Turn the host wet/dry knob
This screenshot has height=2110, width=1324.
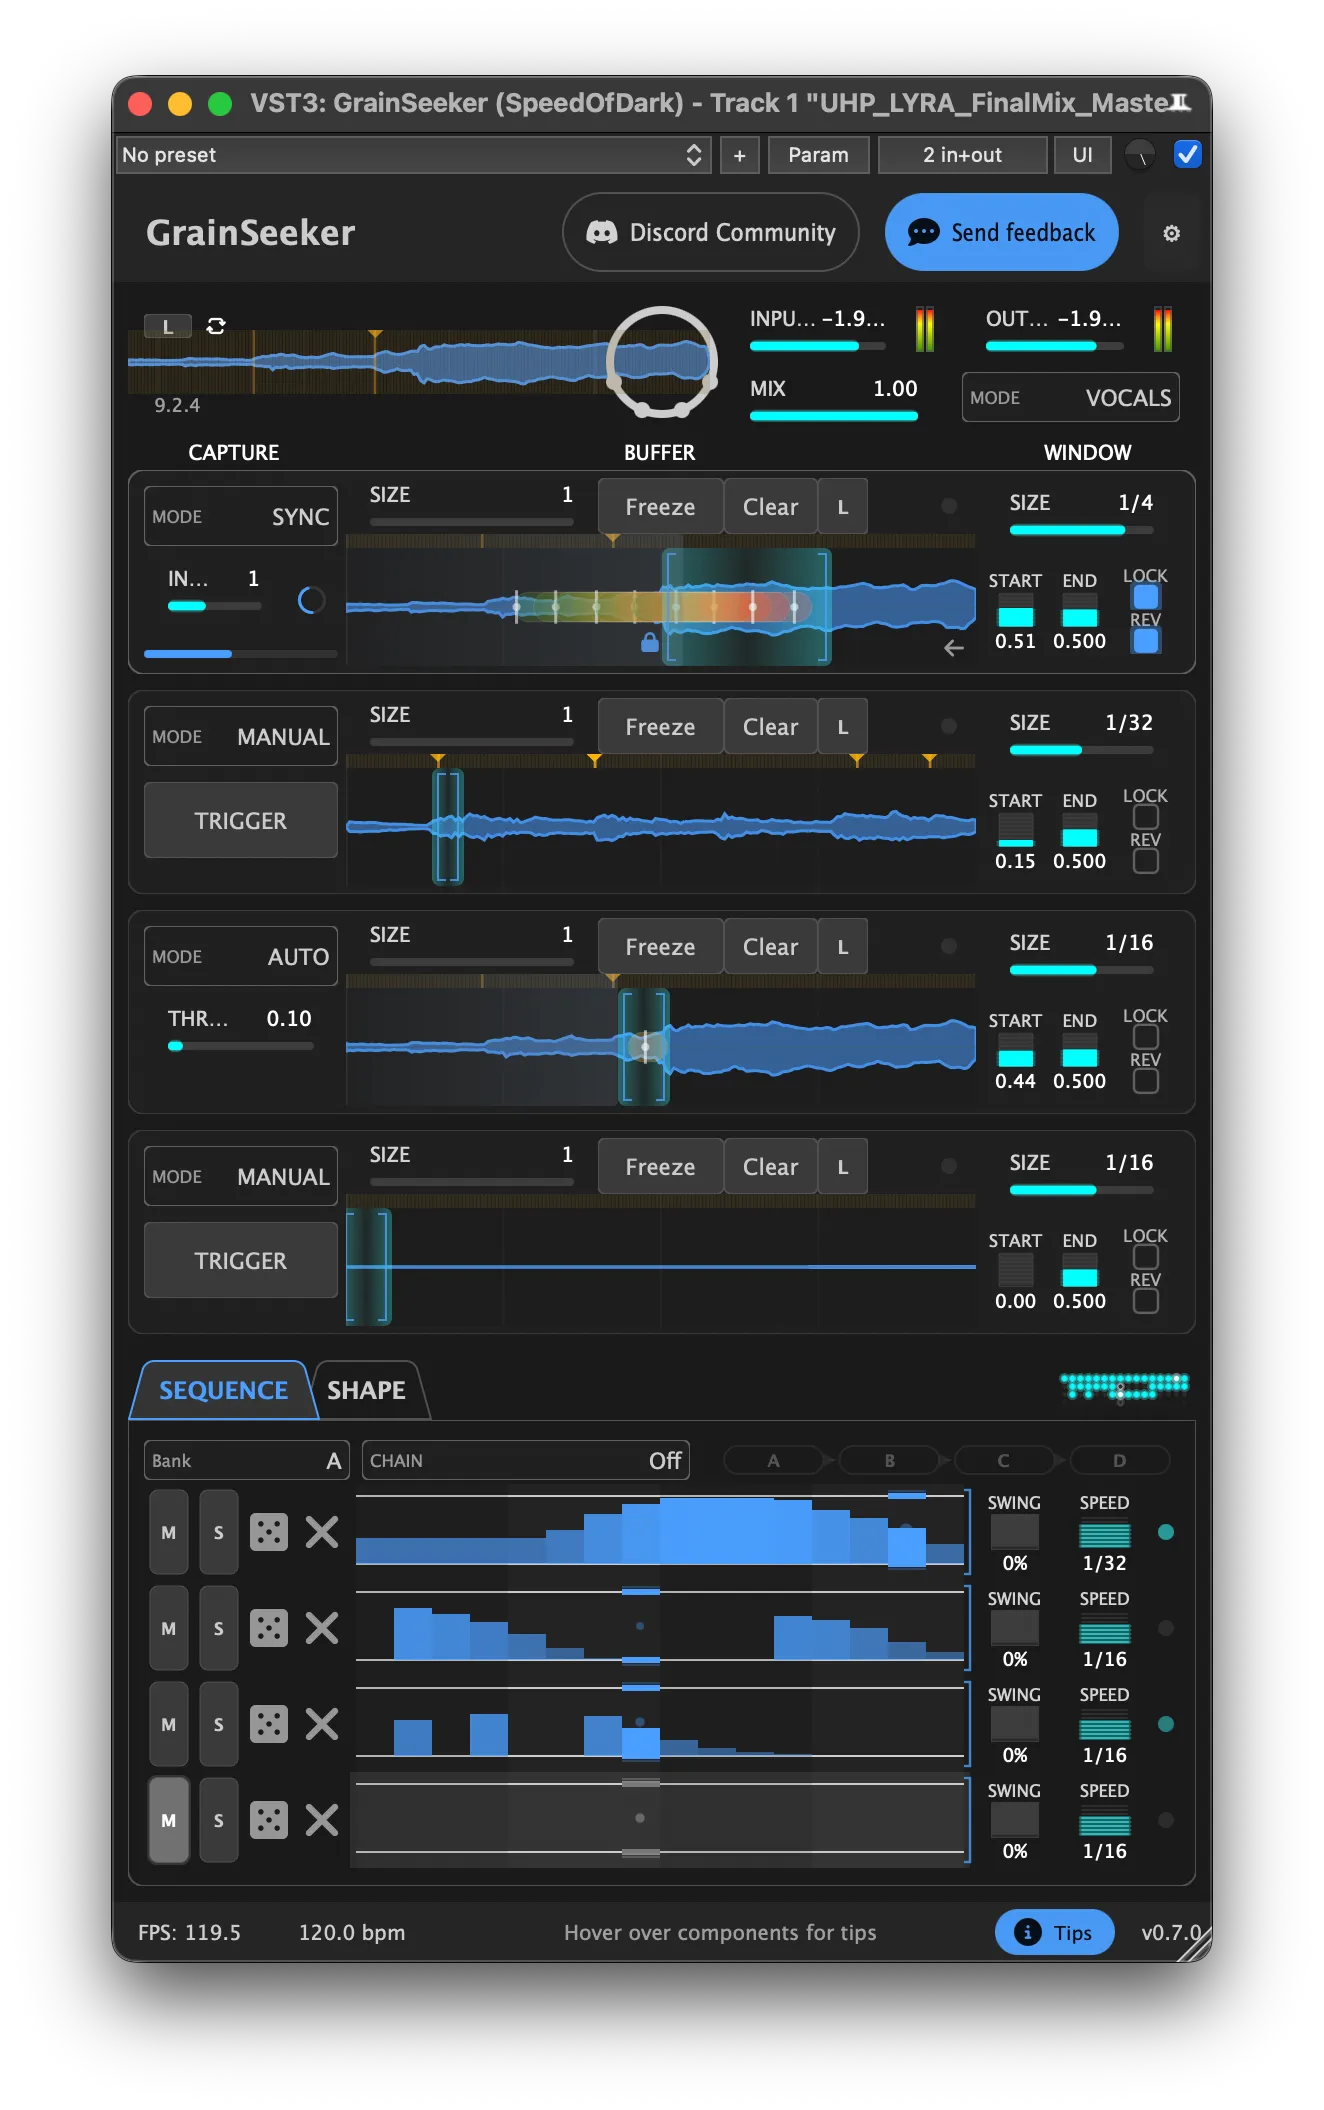(1140, 155)
